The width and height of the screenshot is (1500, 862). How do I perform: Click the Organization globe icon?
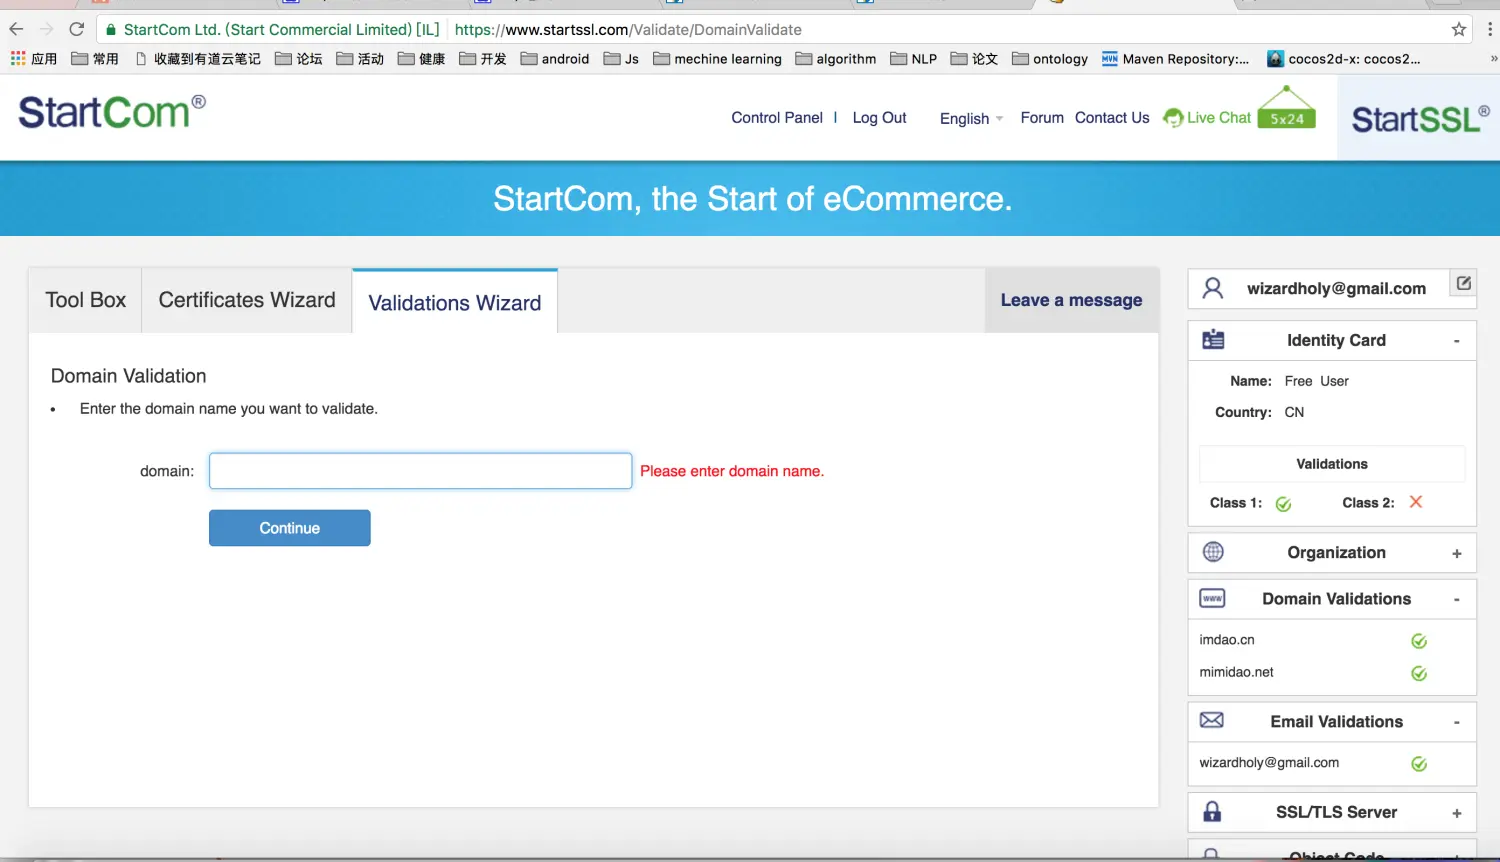coord(1213,552)
